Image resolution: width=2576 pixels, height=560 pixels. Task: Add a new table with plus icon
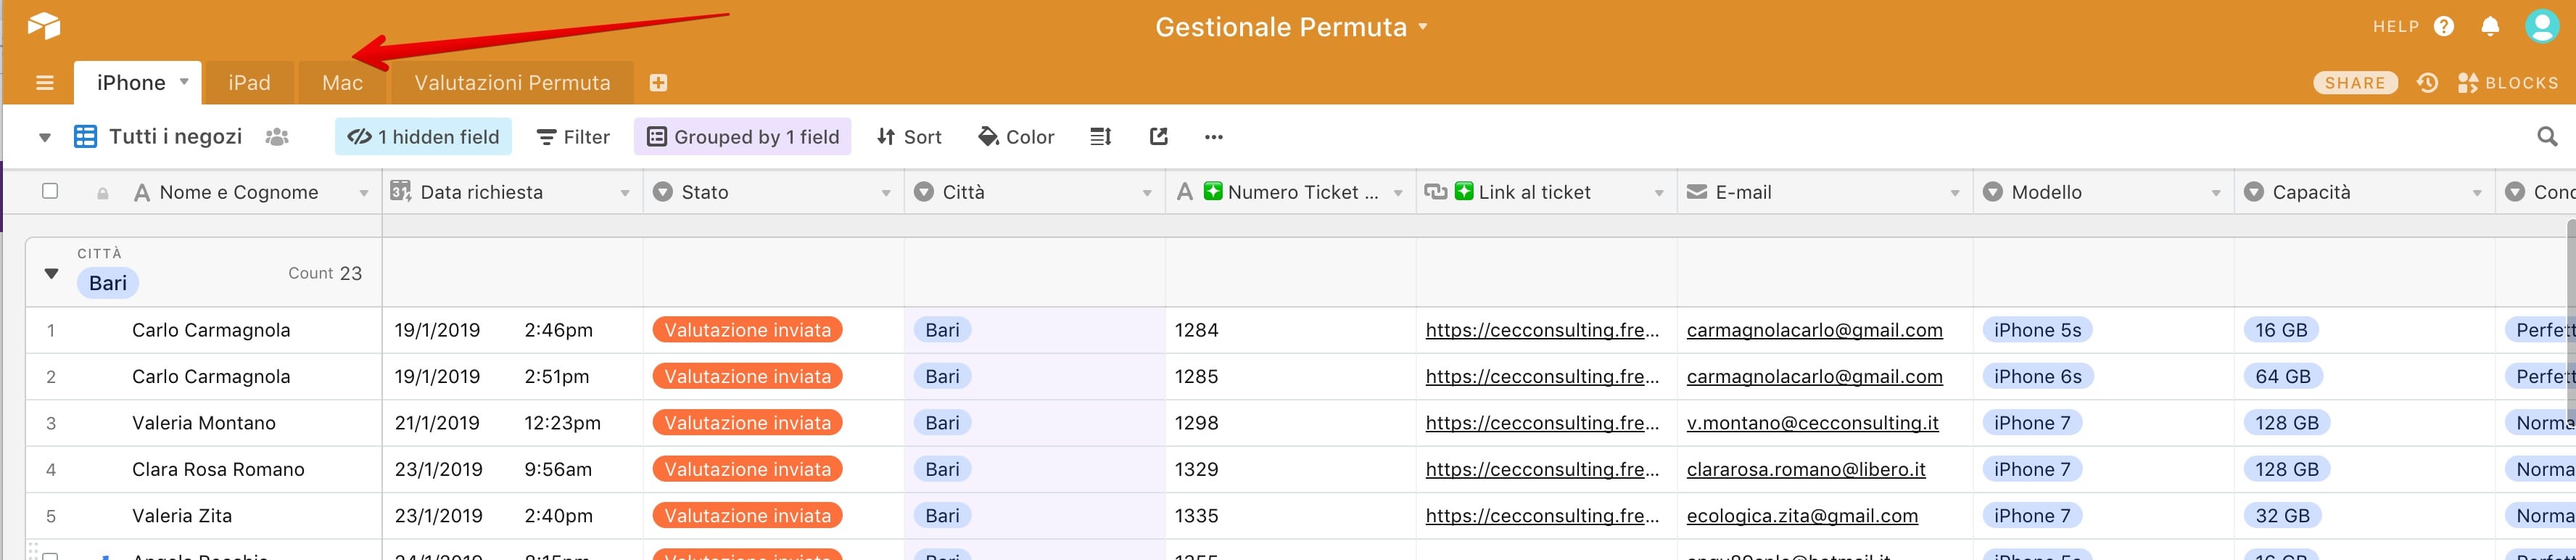658,83
